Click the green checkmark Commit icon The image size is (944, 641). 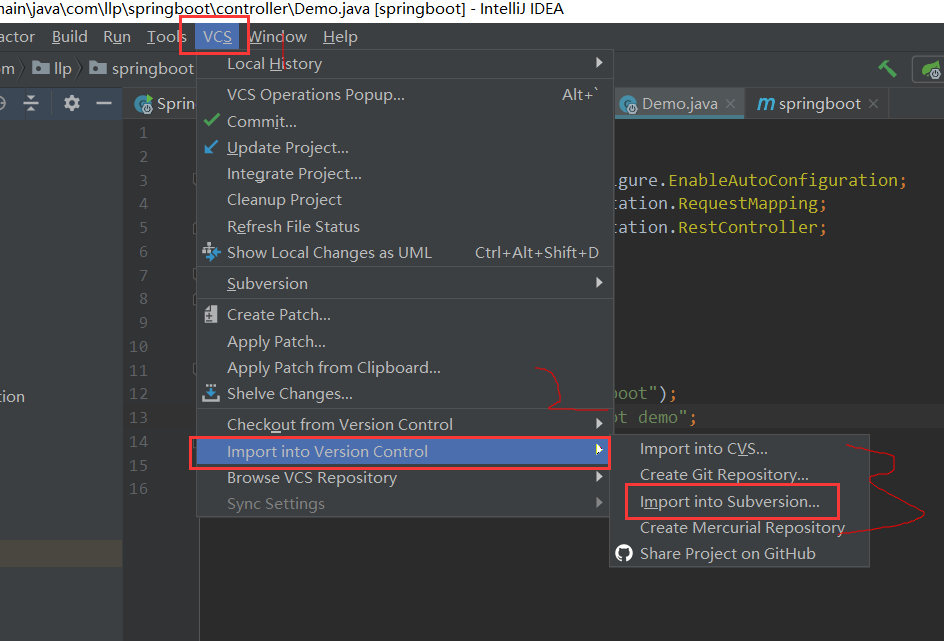click(x=211, y=120)
